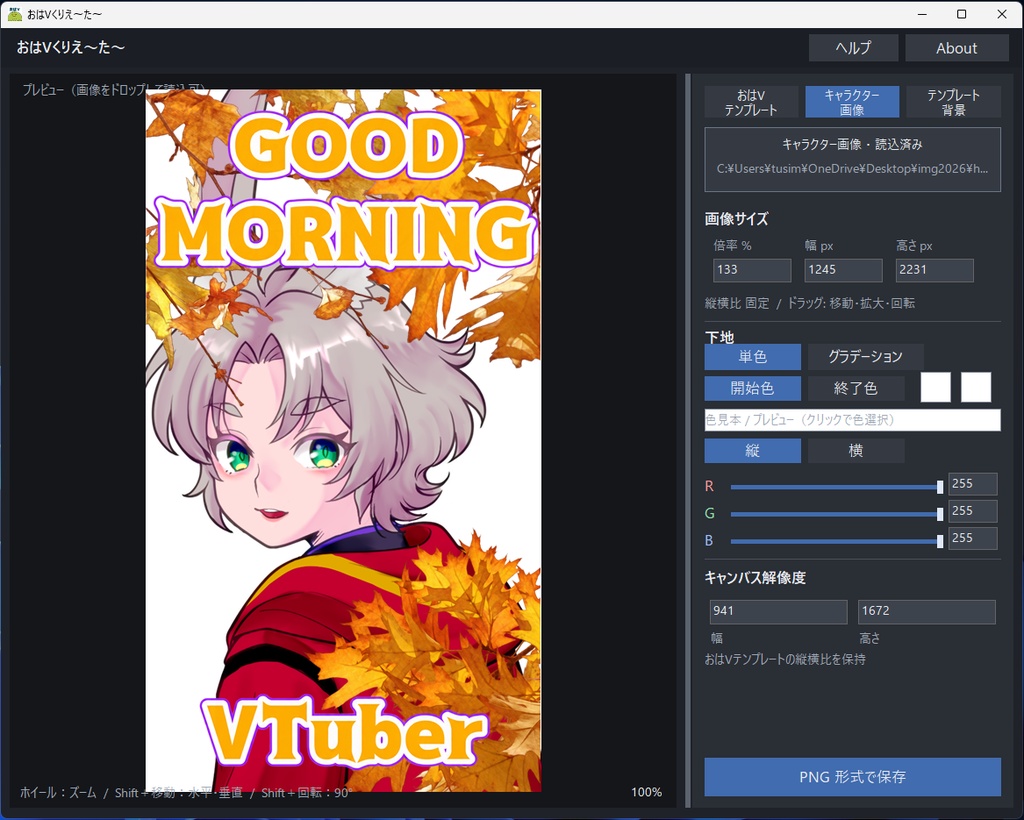Screen dimensions: 1024x820
Task: Edit the 幅 px field showing 1245
Action: 843,270
